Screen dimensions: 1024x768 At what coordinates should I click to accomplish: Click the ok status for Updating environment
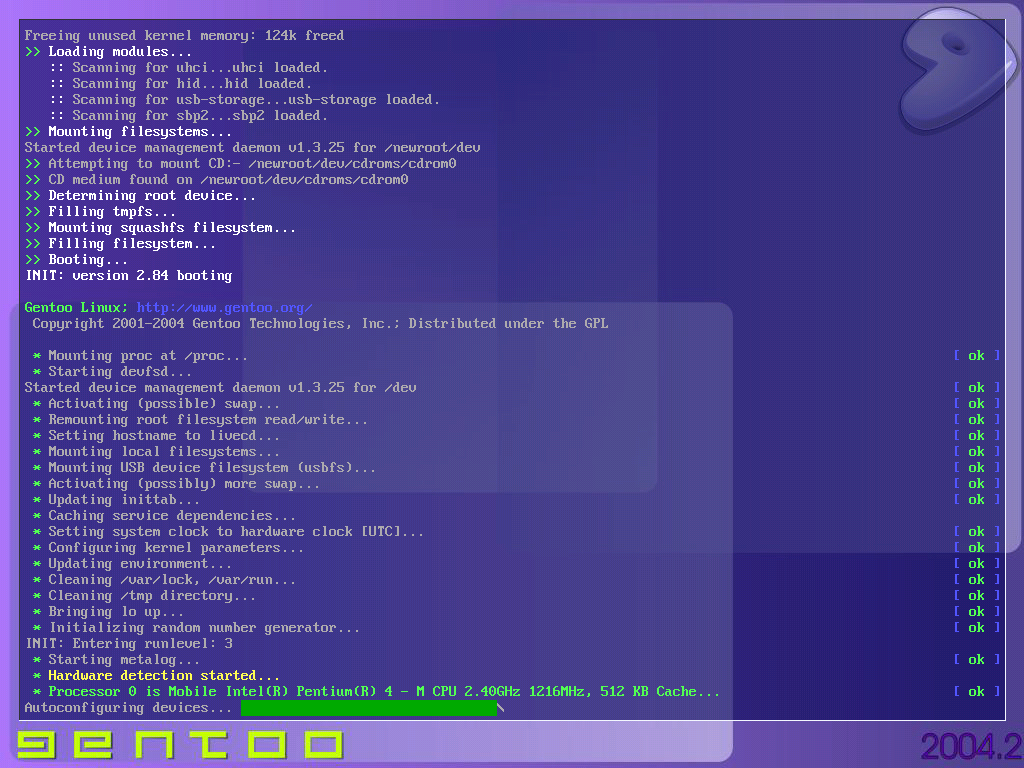tap(976, 564)
